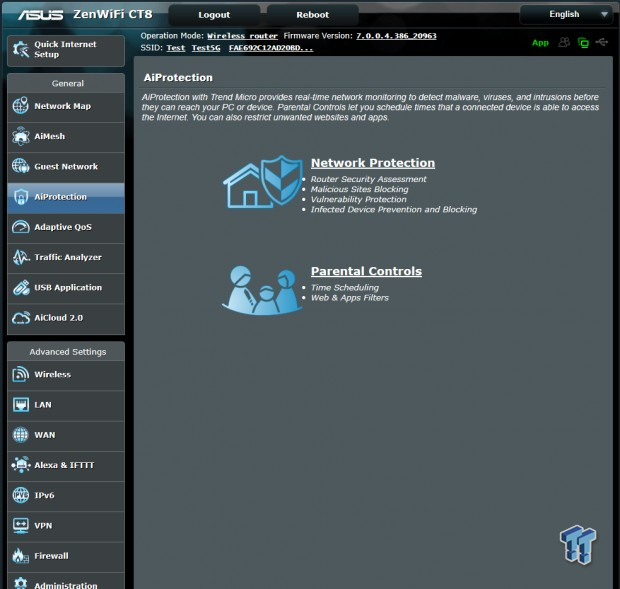Click the Quick Internet Setup wand icon
The image size is (620, 589).
(x=21, y=49)
